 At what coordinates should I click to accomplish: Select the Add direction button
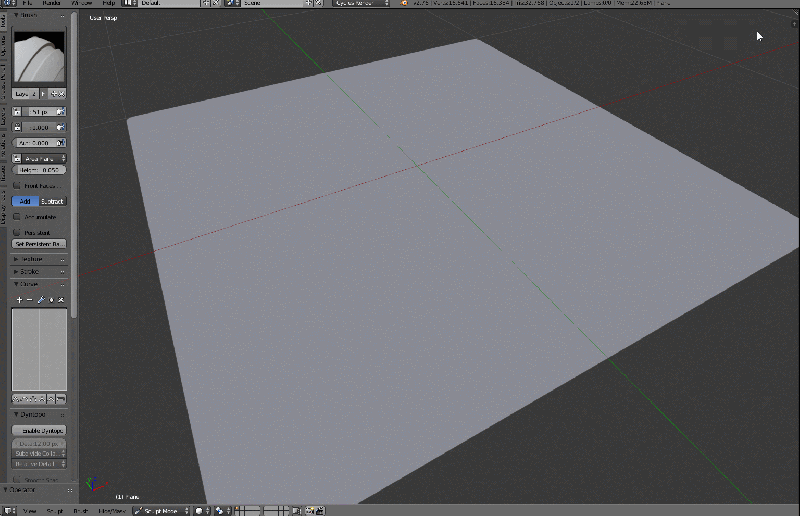(25, 202)
